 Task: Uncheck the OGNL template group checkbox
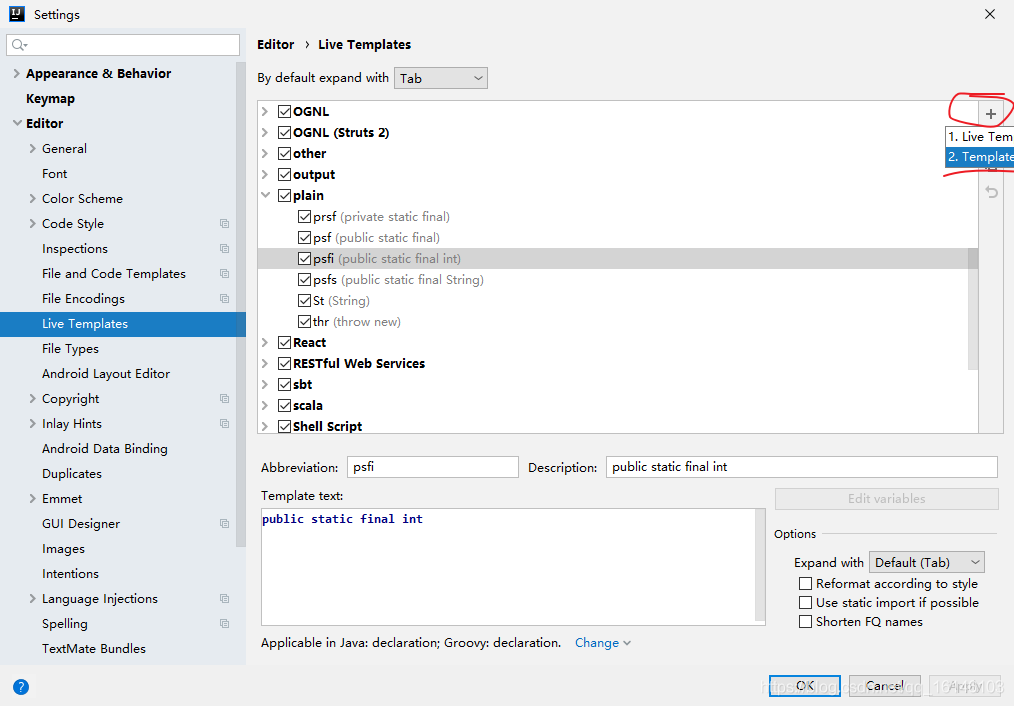click(285, 111)
